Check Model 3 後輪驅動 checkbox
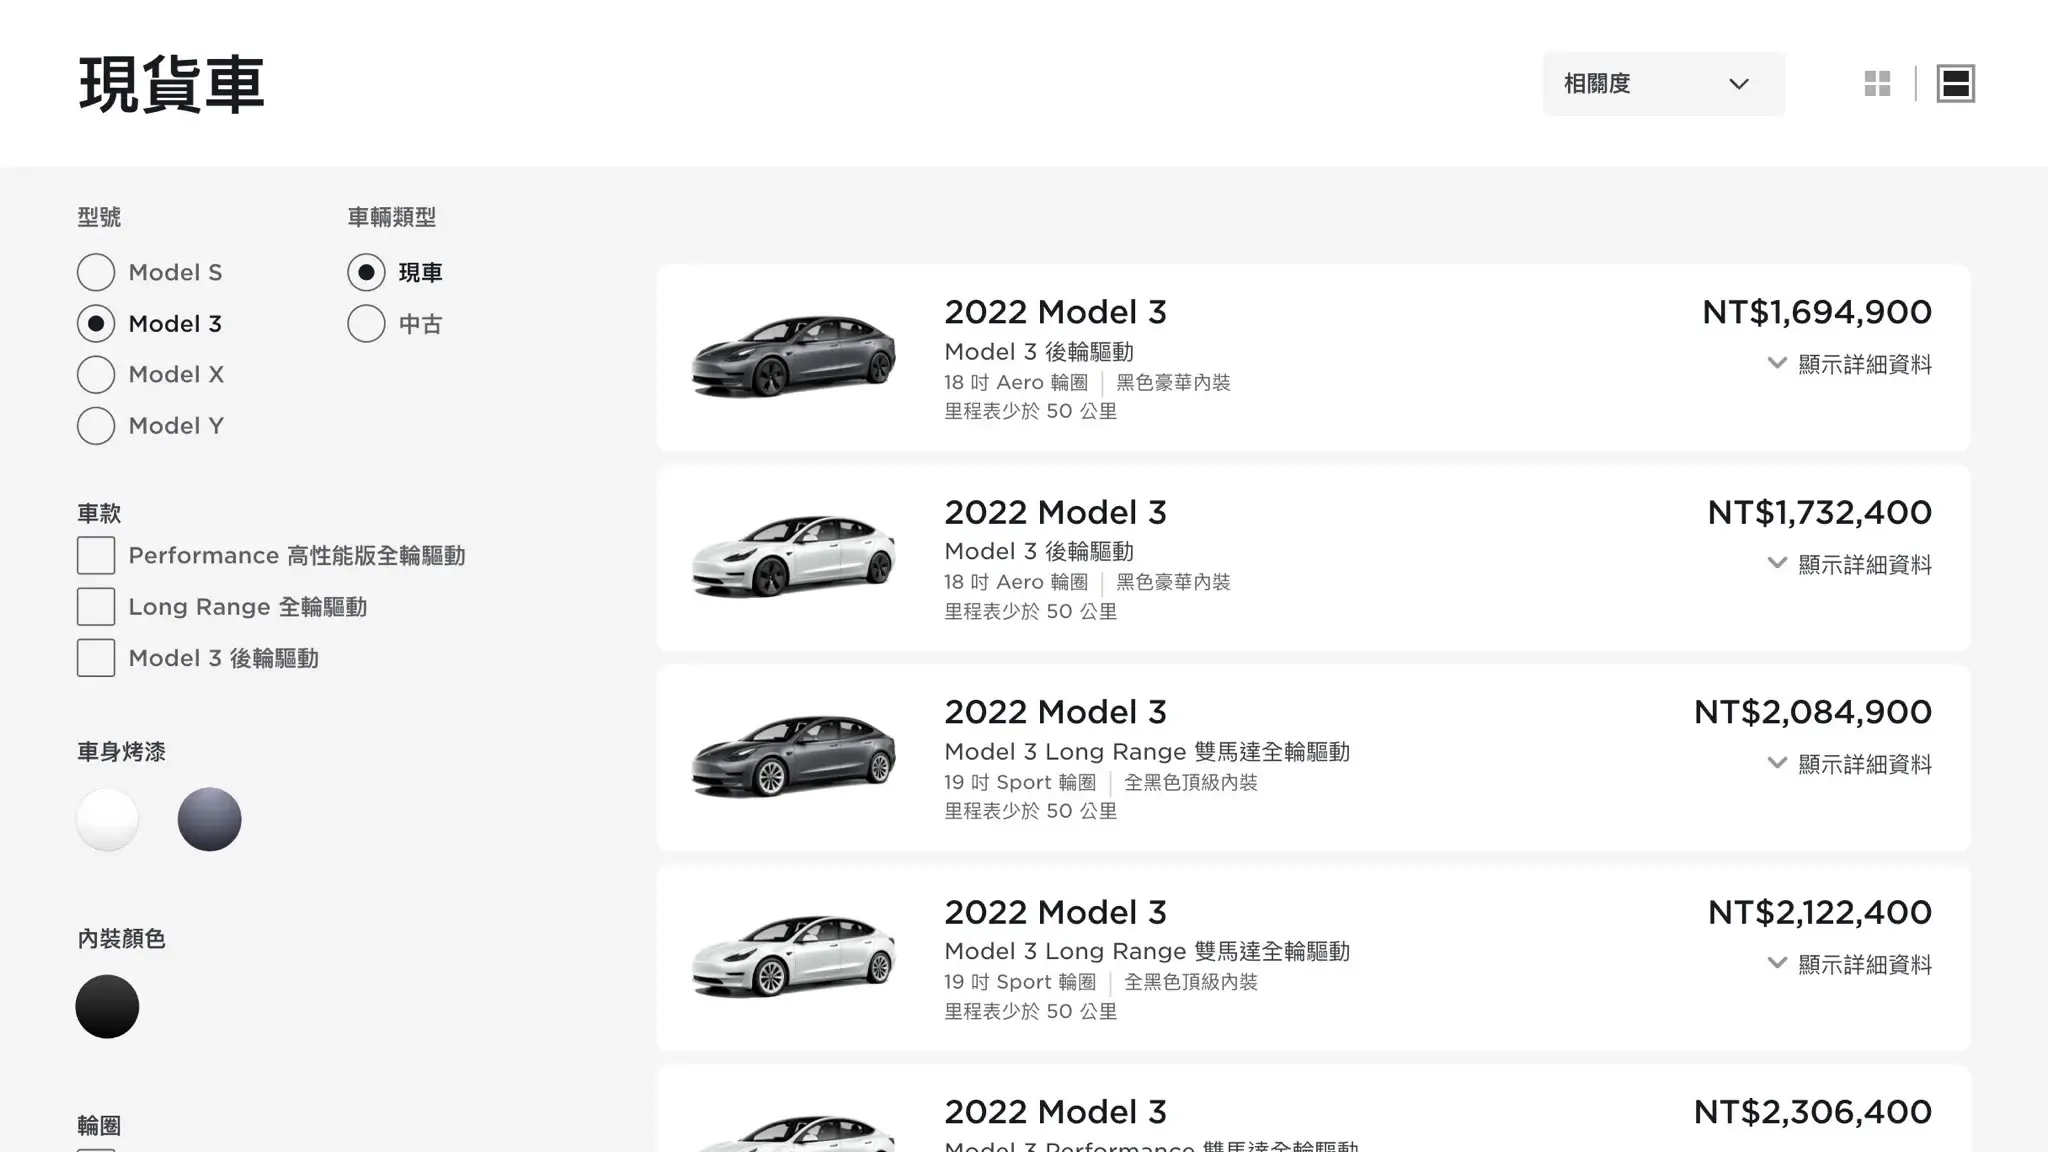2048x1152 pixels. pyautogui.click(x=96, y=658)
